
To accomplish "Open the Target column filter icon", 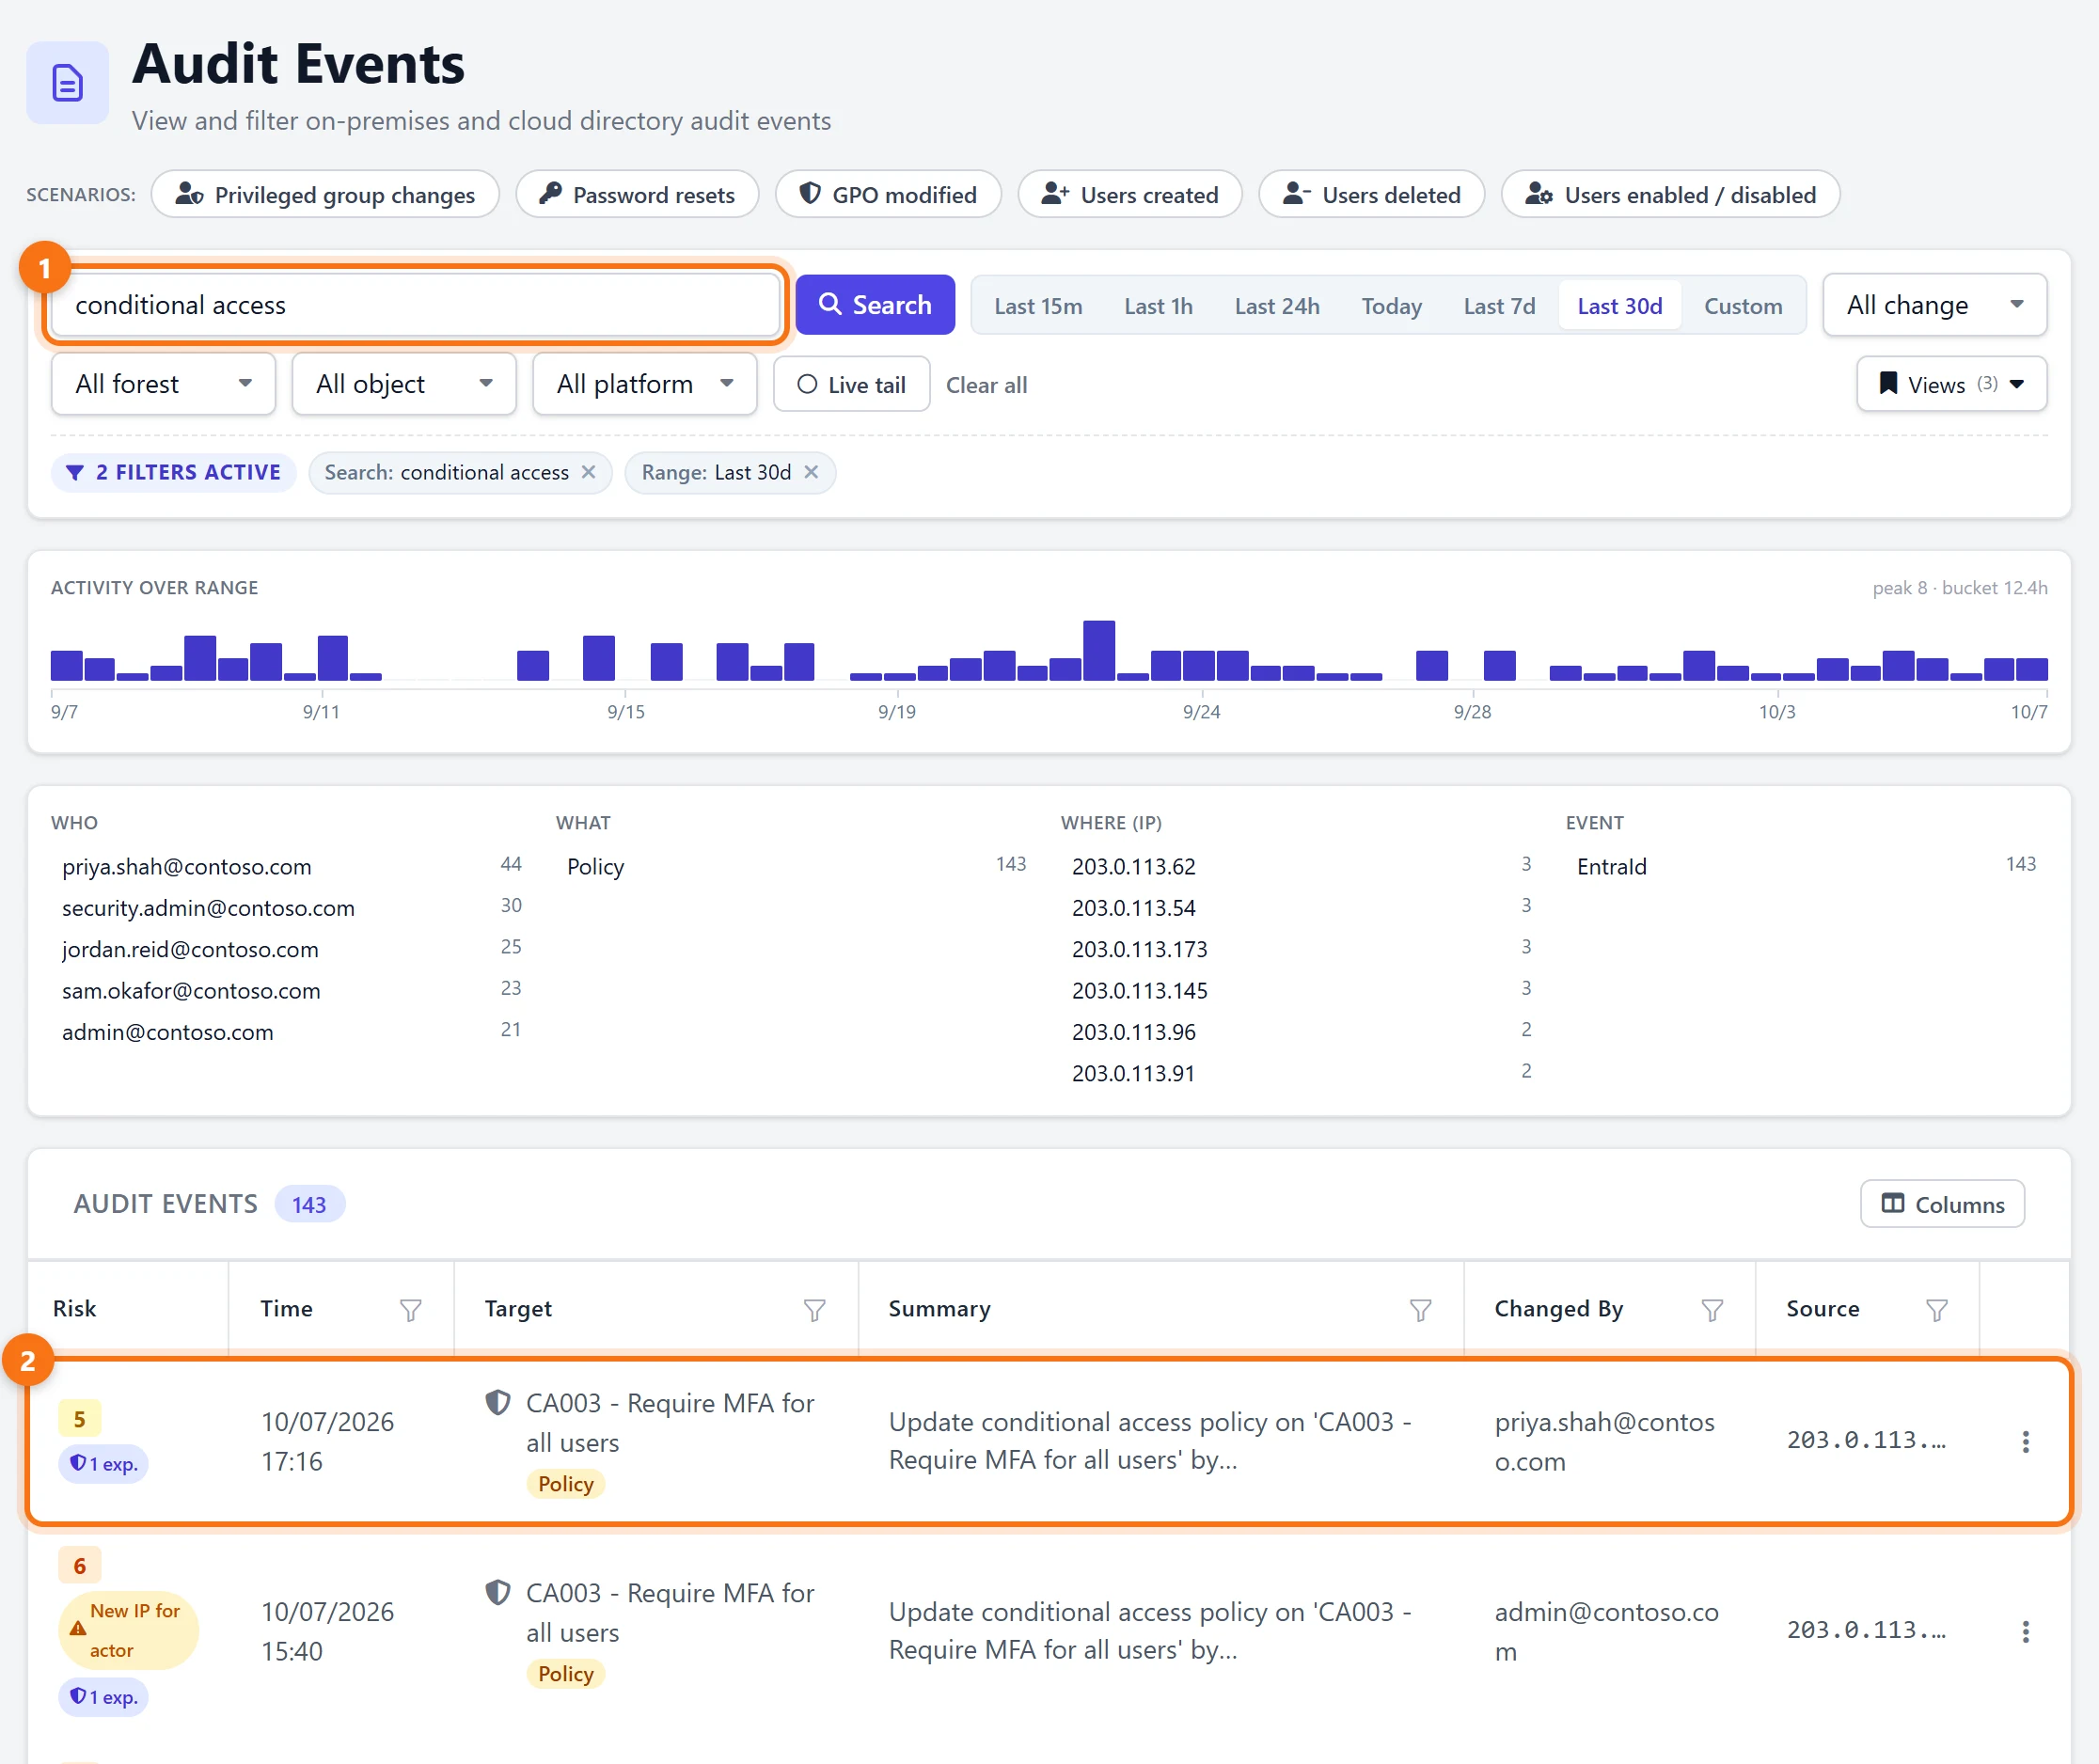I will point(814,1309).
